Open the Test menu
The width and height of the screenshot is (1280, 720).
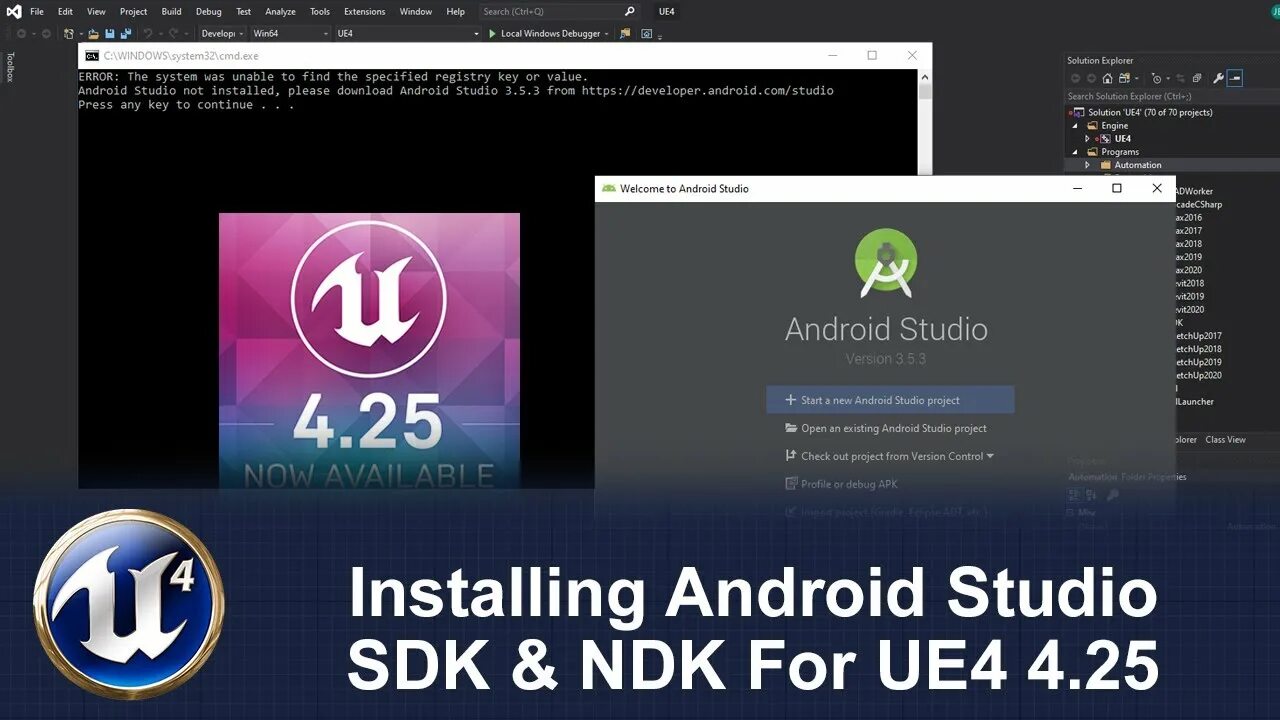click(x=244, y=11)
